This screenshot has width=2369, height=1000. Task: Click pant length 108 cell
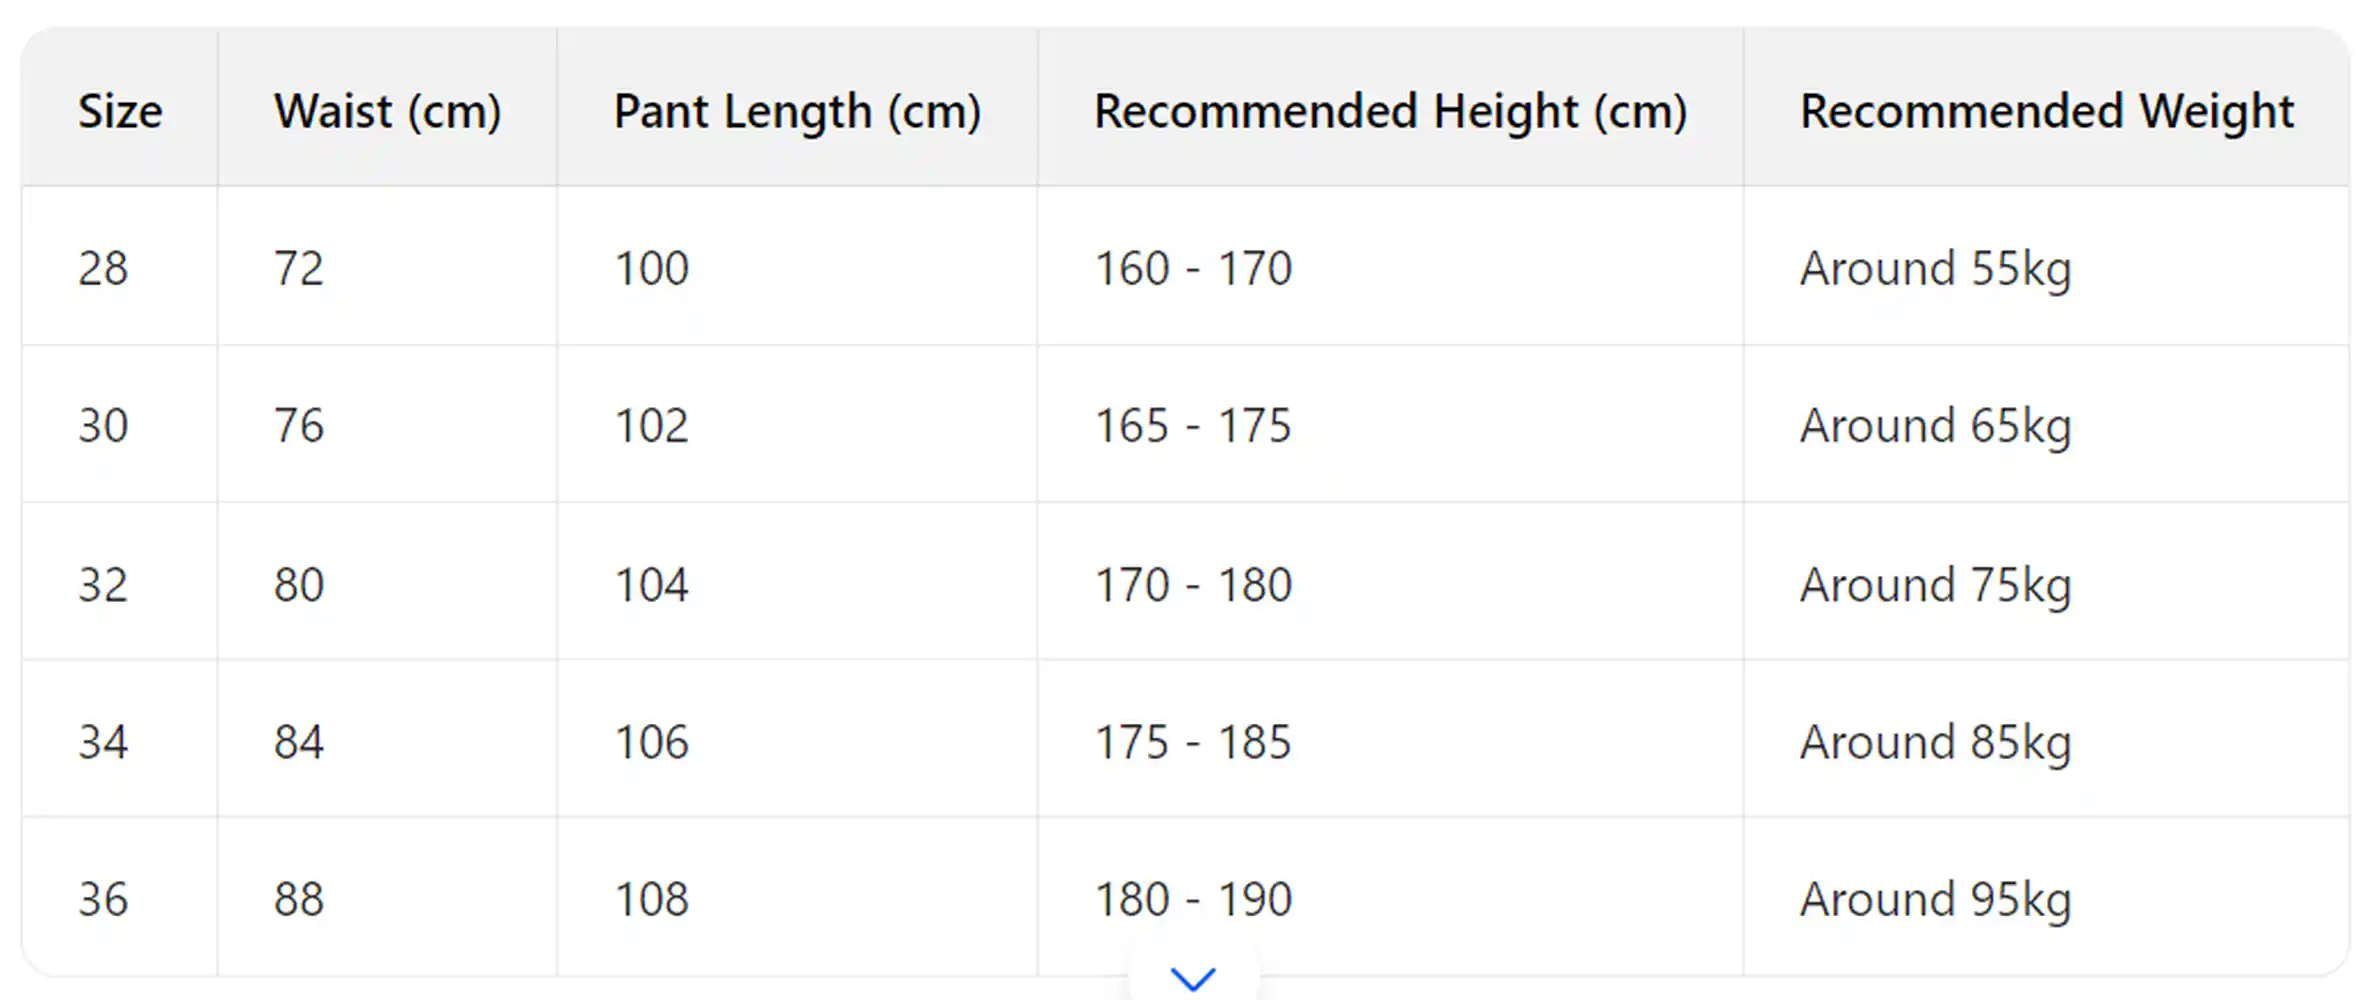[x=651, y=899]
